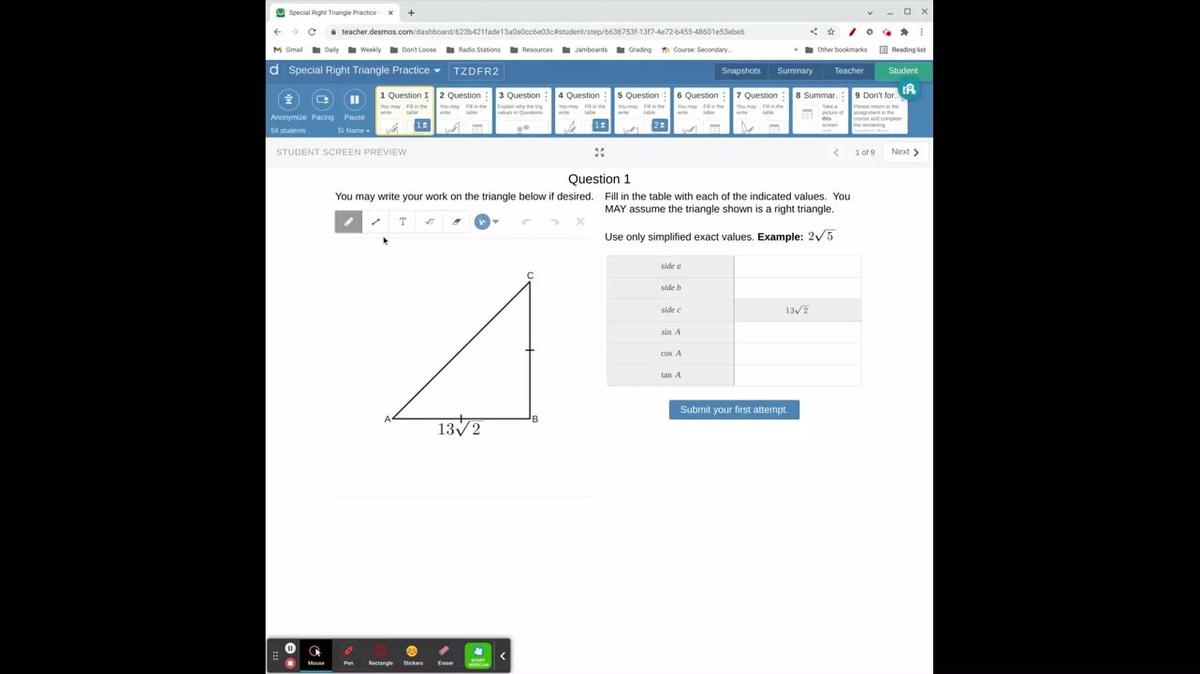Open the sketch color dropdown arrow
This screenshot has height=674, width=1200.
494,221
